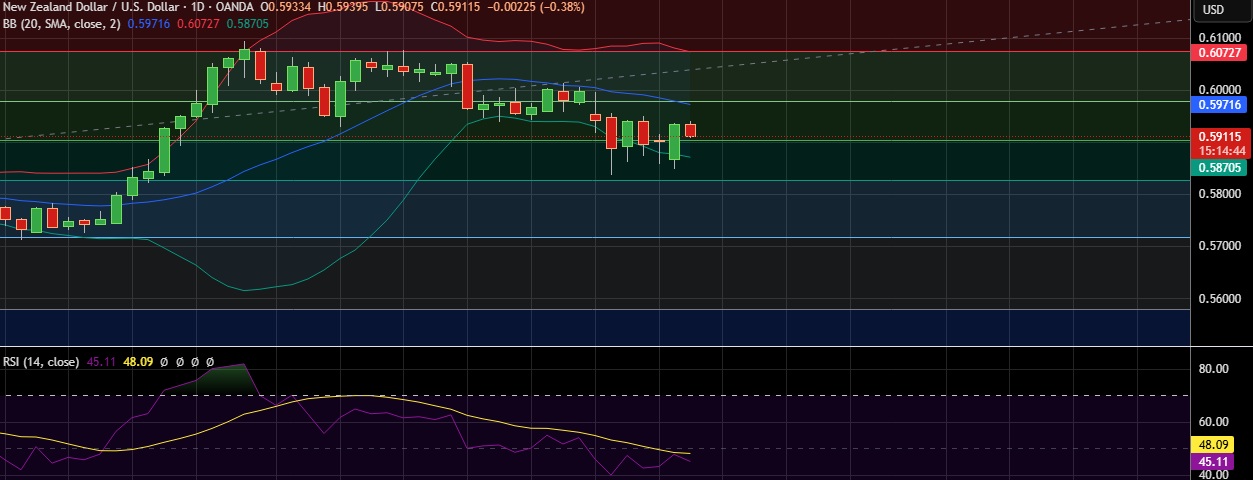Screen dimensions: 1253x480
Task: Click the countdown timer 15:14:44 on price axis
Action: click(x=1219, y=149)
